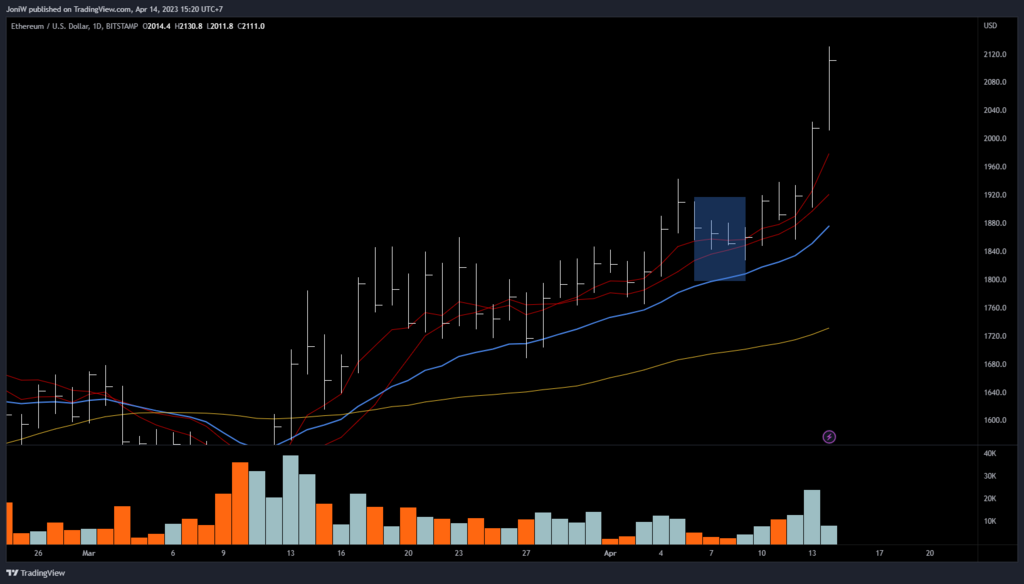Select the blue moving average line end
The width and height of the screenshot is (1024, 584).
828,227
